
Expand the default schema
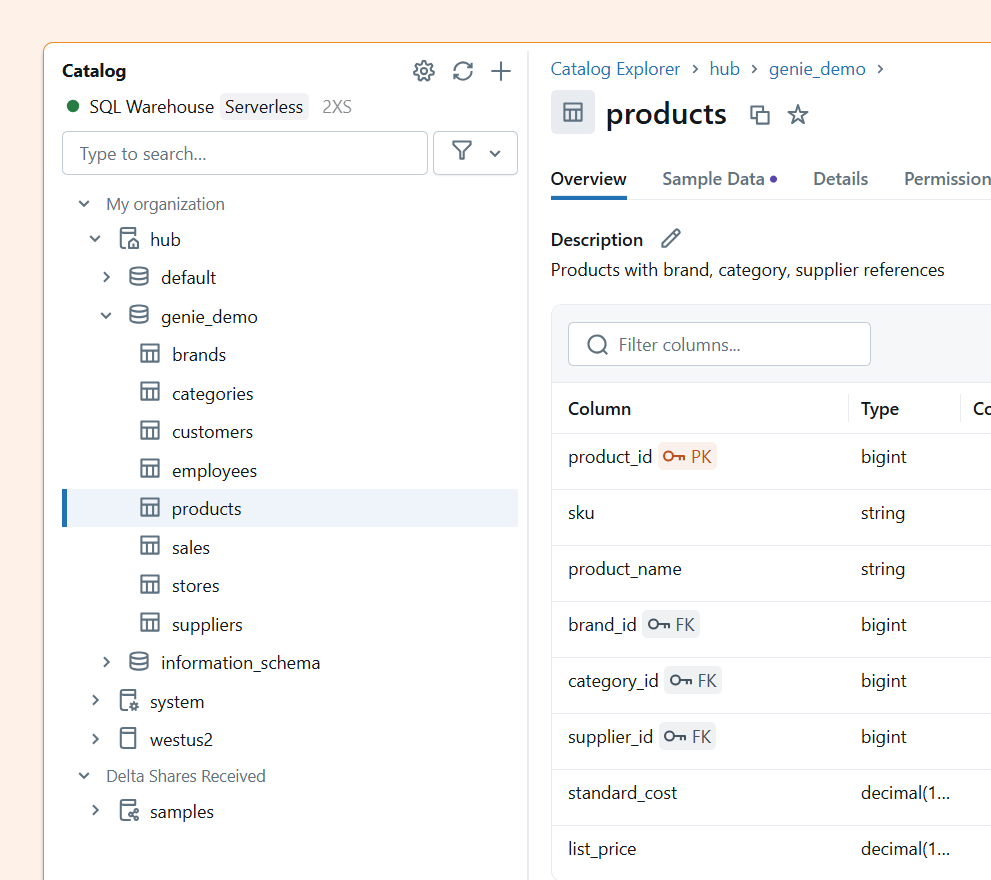pyautogui.click(x=106, y=277)
